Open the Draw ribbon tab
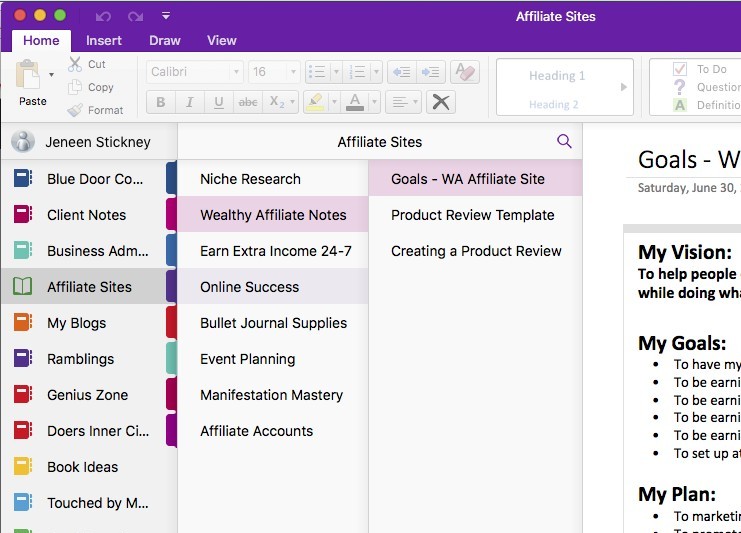This screenshot has height=533, width=741. coord(164,41)
